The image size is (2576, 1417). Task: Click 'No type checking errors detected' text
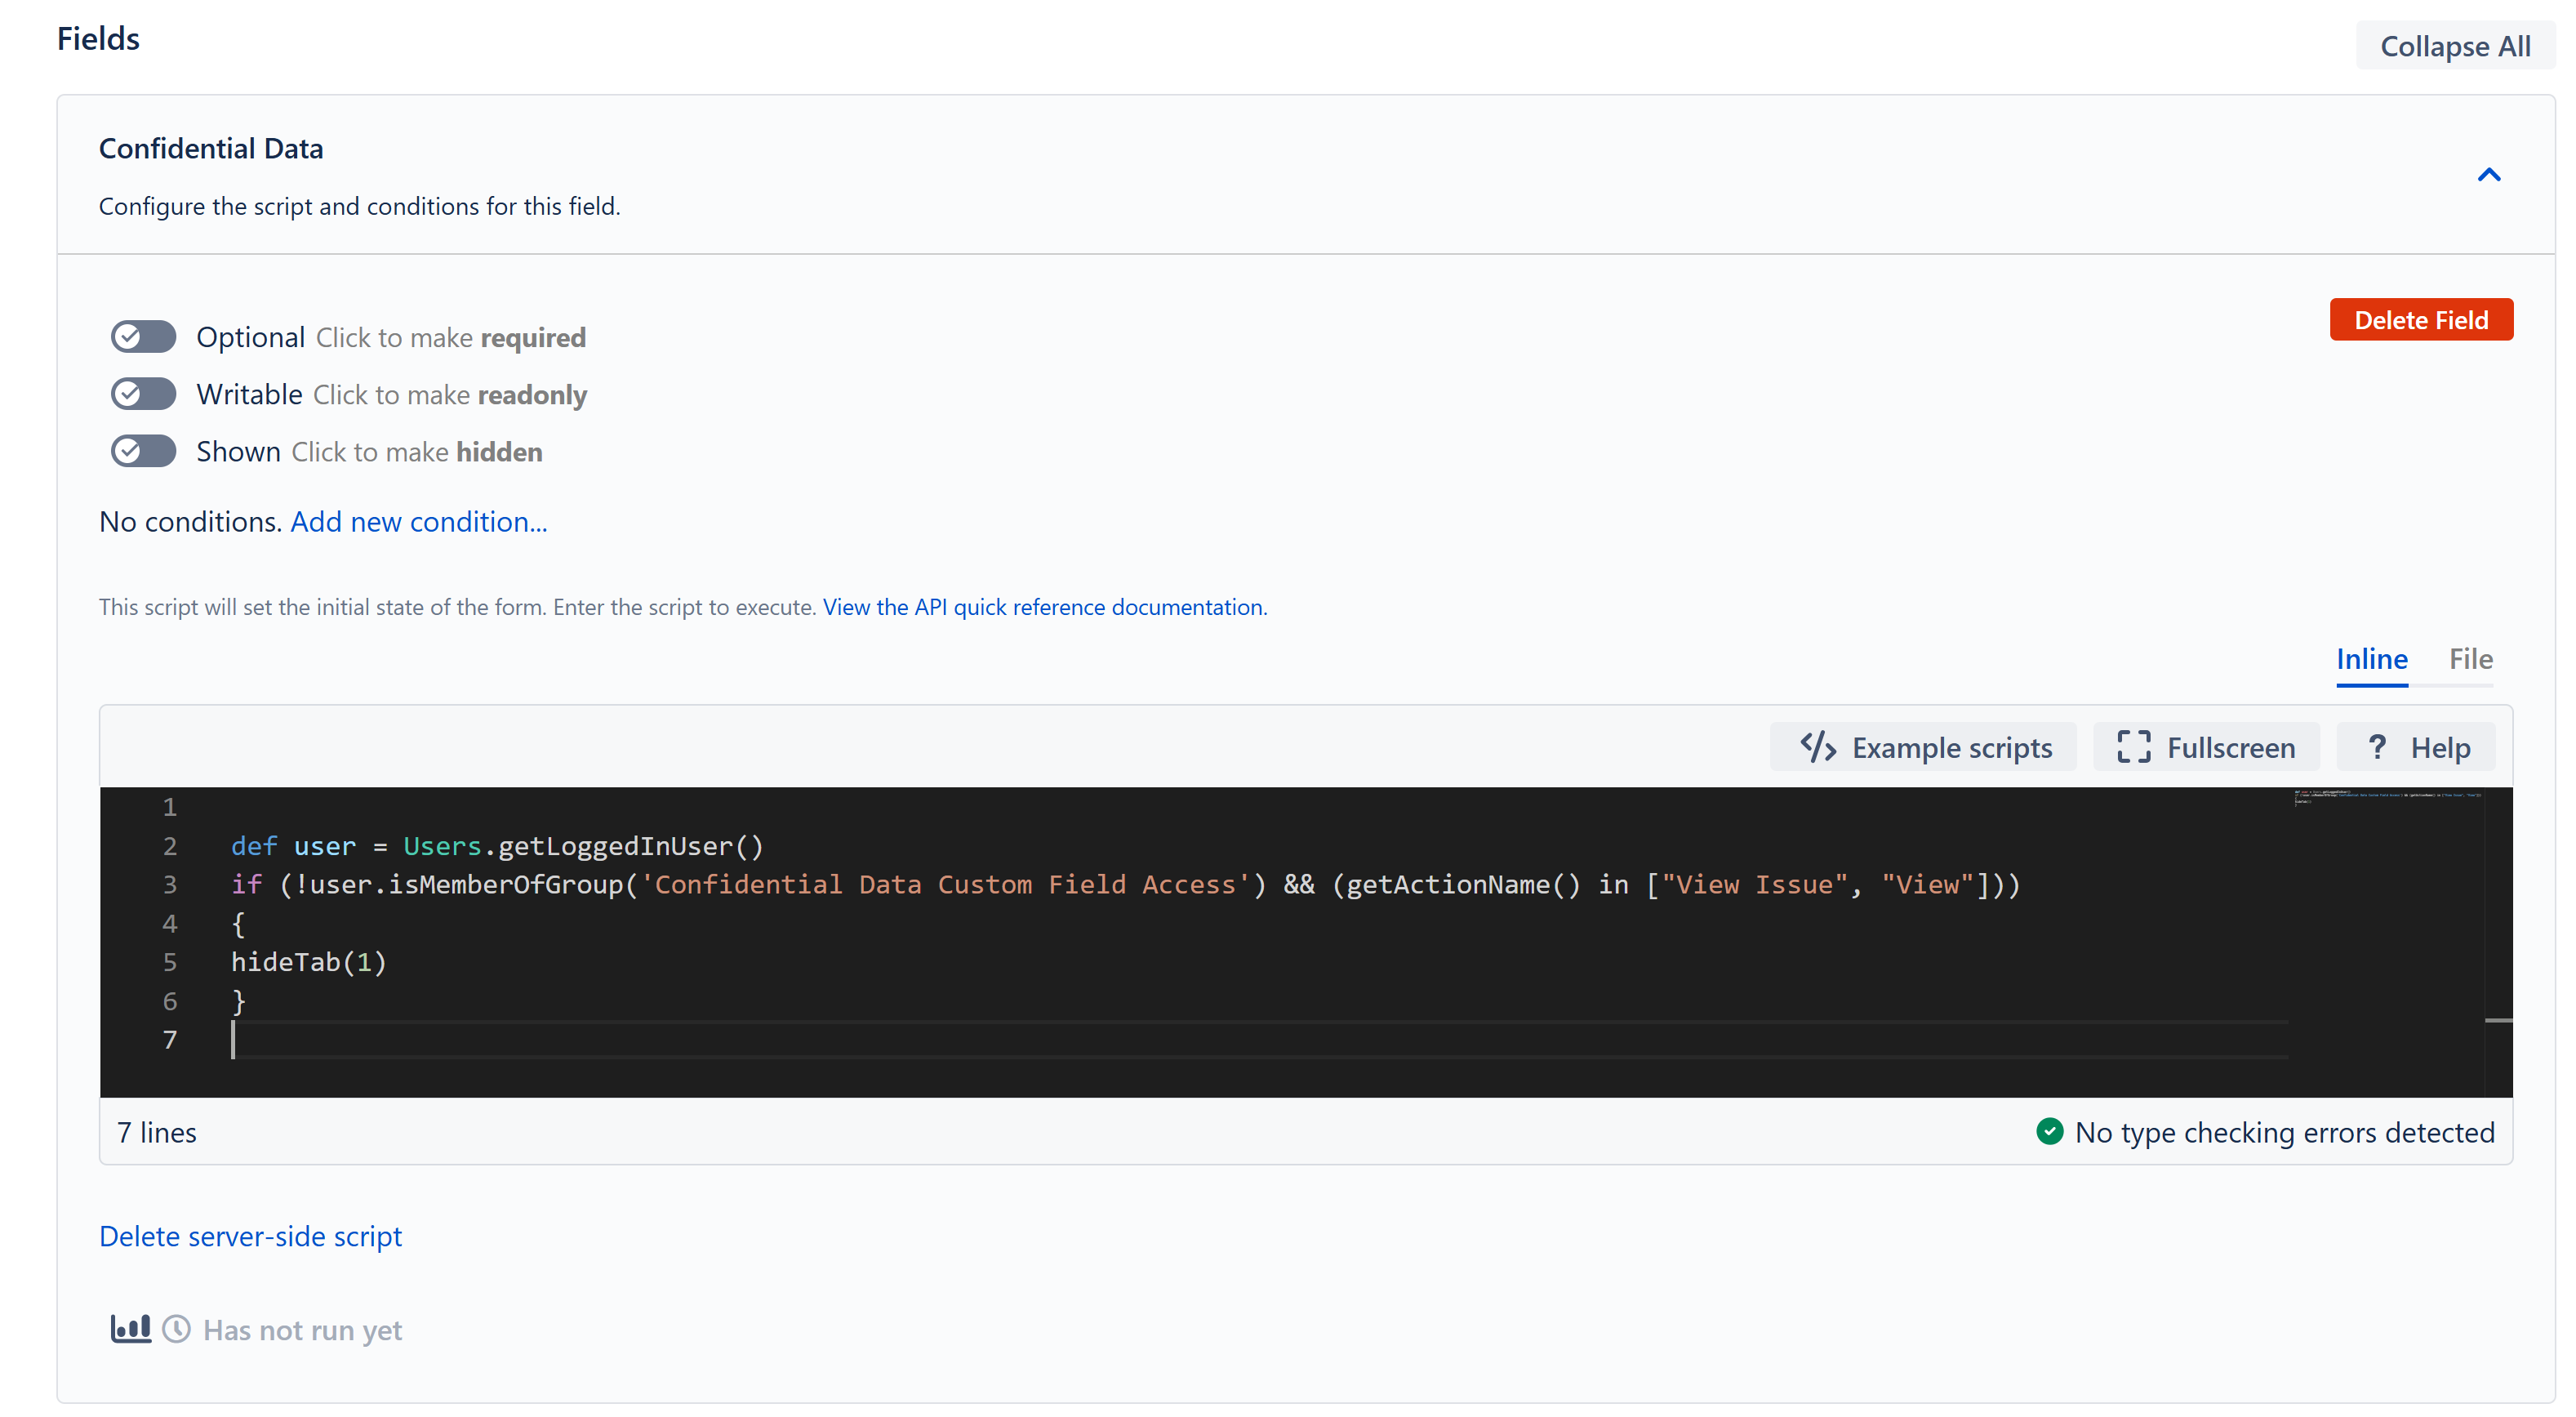tap(2285, 1132)
